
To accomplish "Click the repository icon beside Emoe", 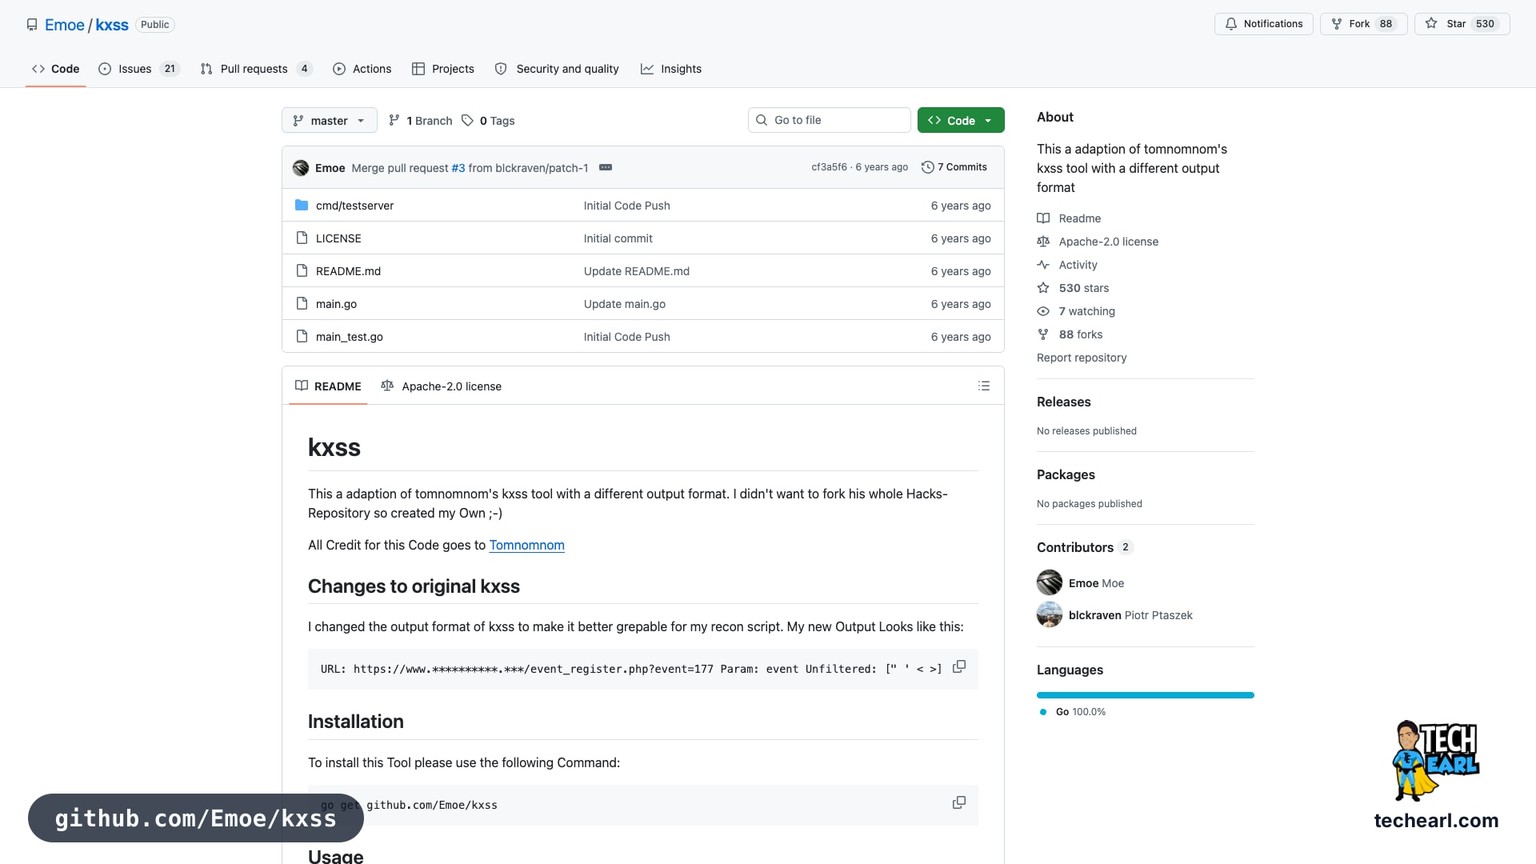I will [x=32, y=25].
